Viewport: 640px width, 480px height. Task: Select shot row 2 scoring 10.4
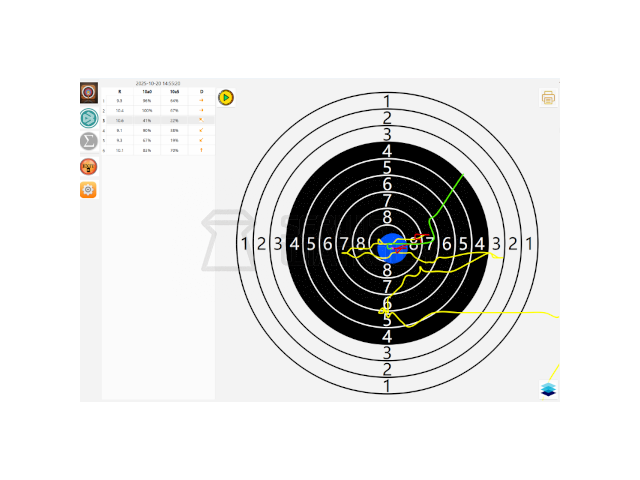click(158, 111)
